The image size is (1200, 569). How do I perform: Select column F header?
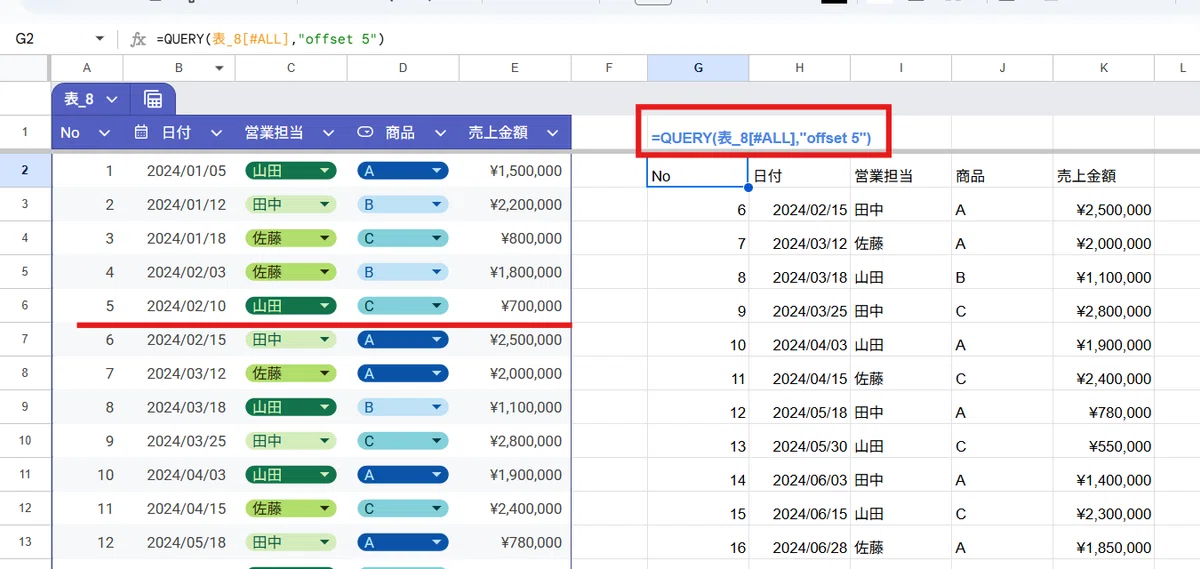pos(609,68)
